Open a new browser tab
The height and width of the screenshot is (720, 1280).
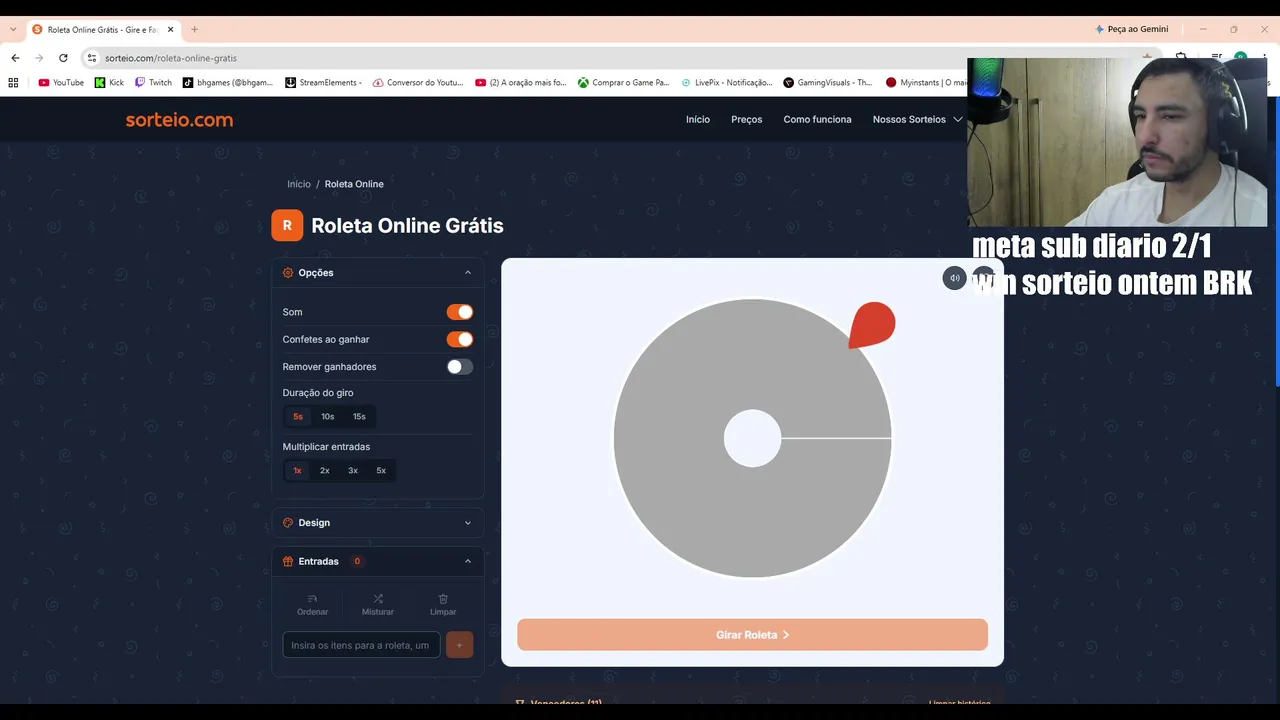click(194, 30)
